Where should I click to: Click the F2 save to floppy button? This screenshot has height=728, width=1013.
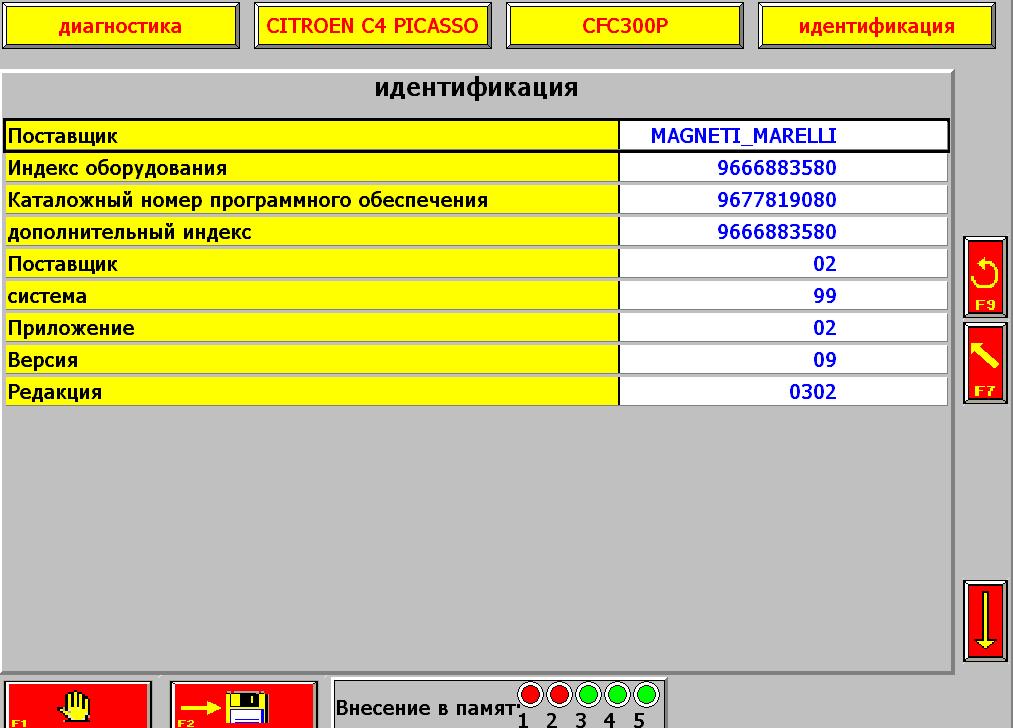244,705
